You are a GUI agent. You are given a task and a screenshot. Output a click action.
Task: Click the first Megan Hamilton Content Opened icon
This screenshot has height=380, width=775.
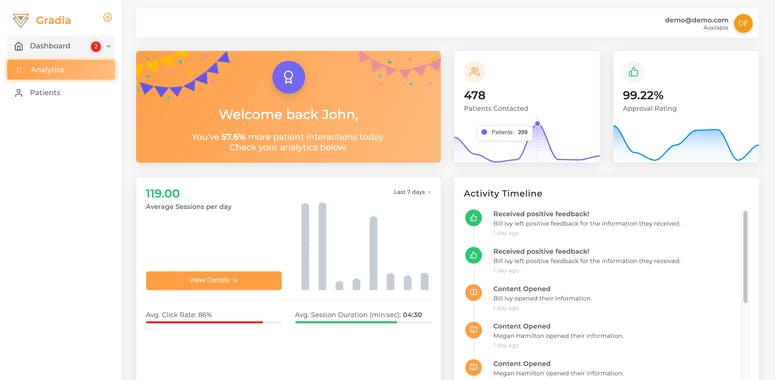click(x=474, y=330)
